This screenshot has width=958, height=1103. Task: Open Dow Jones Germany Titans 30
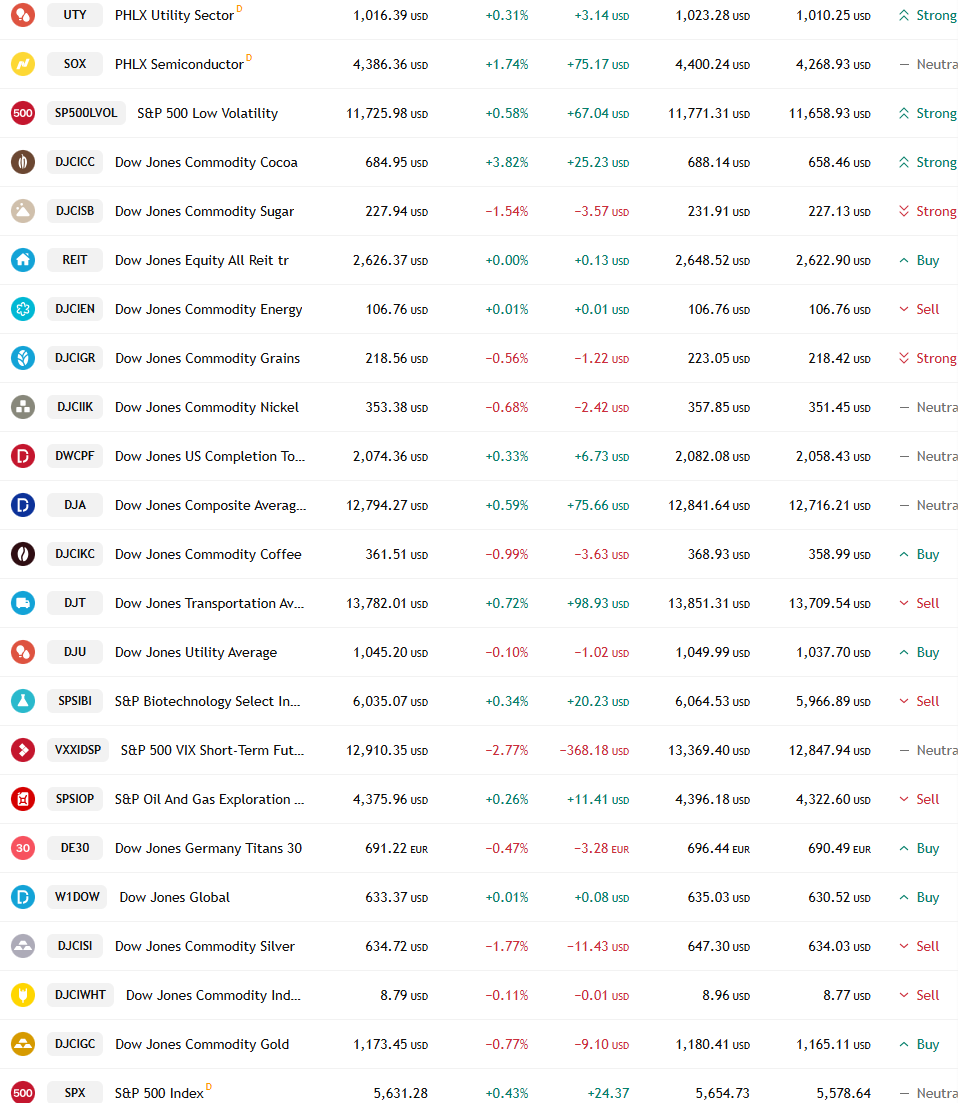coord(208,848)
